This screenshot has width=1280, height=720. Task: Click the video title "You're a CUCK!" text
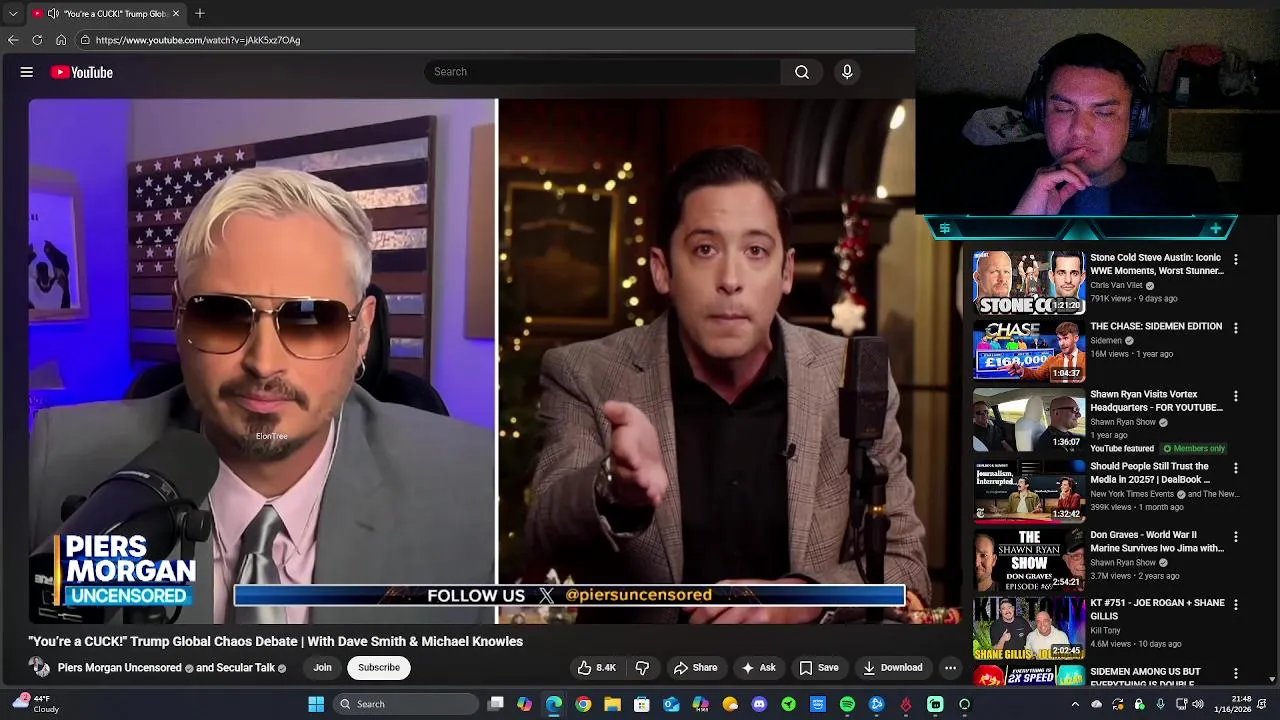[x=276, y=642]
